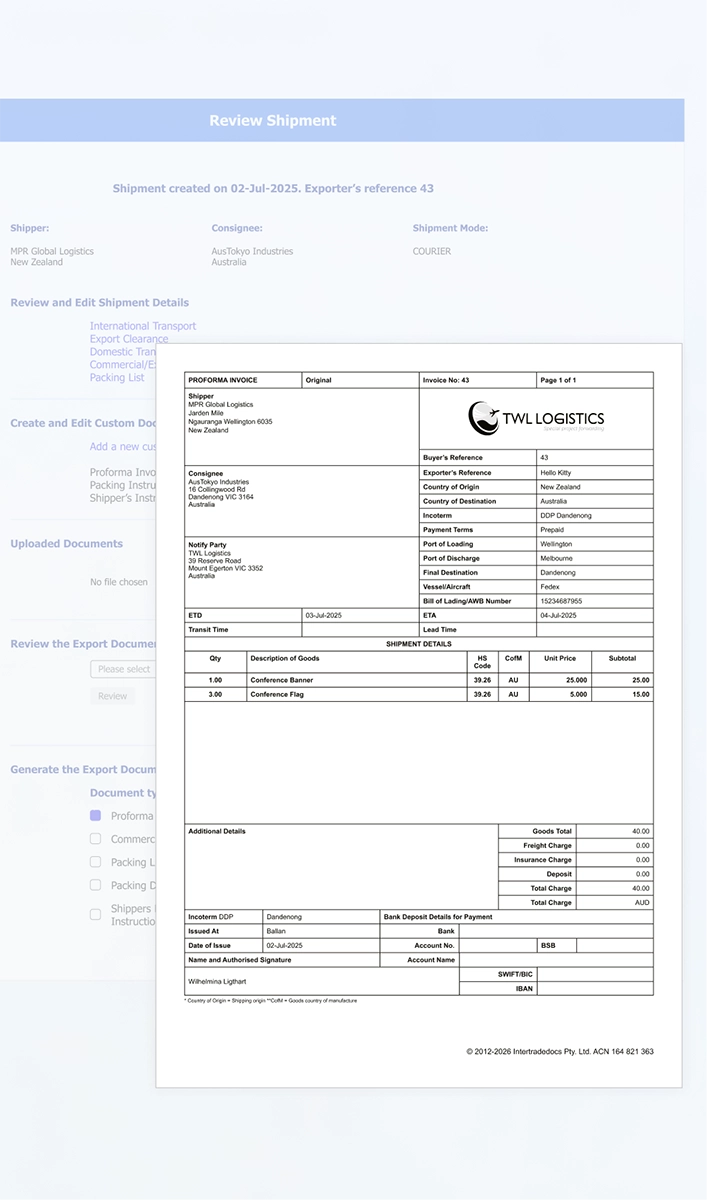The width and height of the screenshot is (707, 1200).
Task: Click the 'Page 1 of 1' cell
Action: tap(595, 380)
